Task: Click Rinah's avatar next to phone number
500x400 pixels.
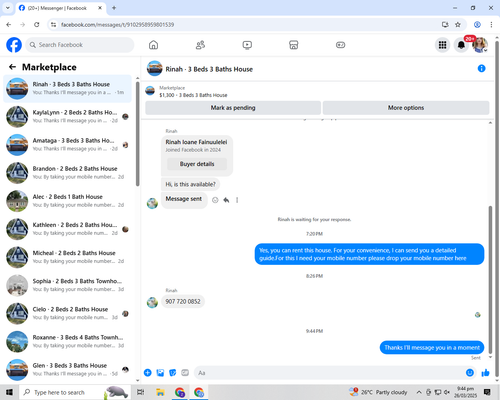Action: pos(152,302)
